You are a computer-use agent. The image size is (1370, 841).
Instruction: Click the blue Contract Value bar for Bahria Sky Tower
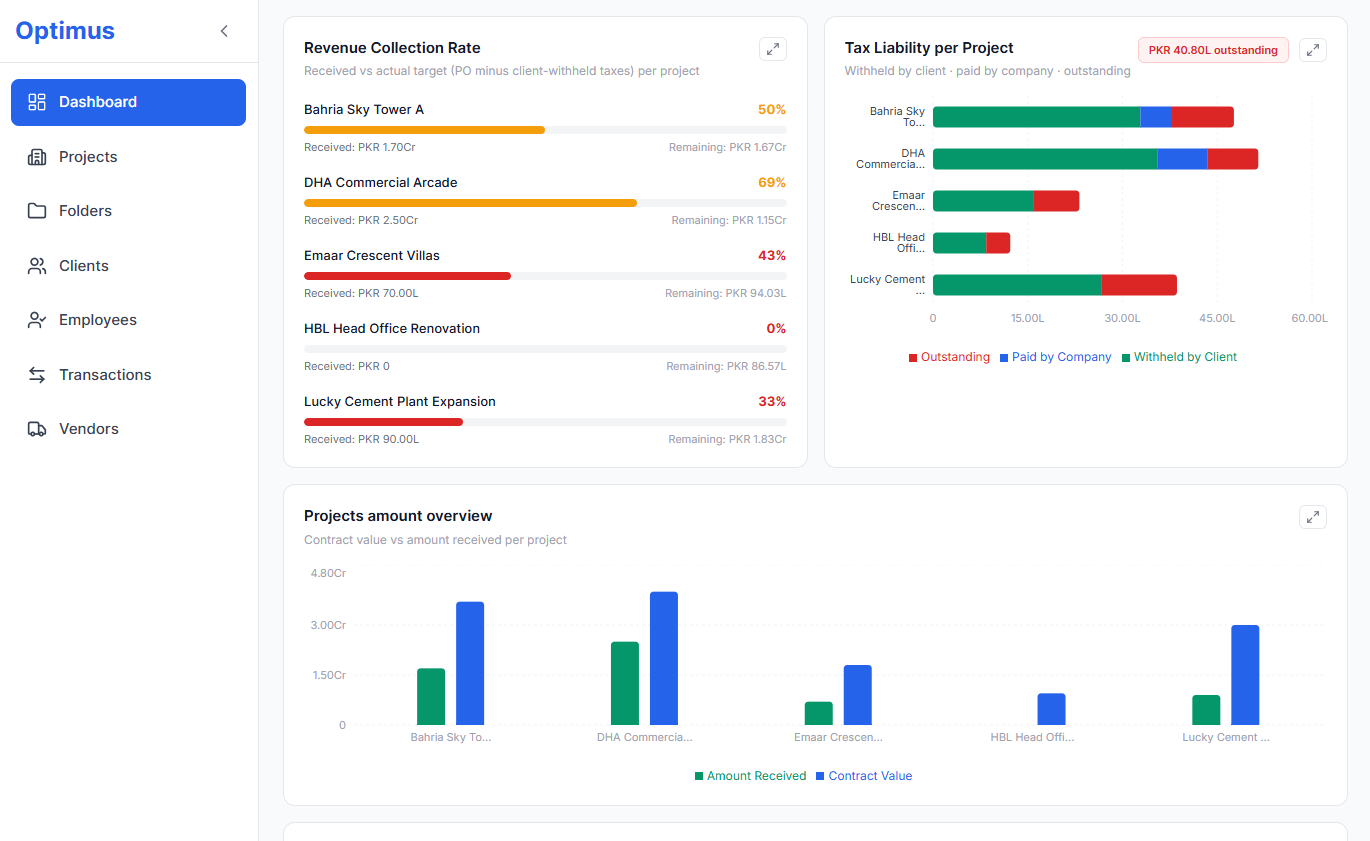tap(470, 663)
